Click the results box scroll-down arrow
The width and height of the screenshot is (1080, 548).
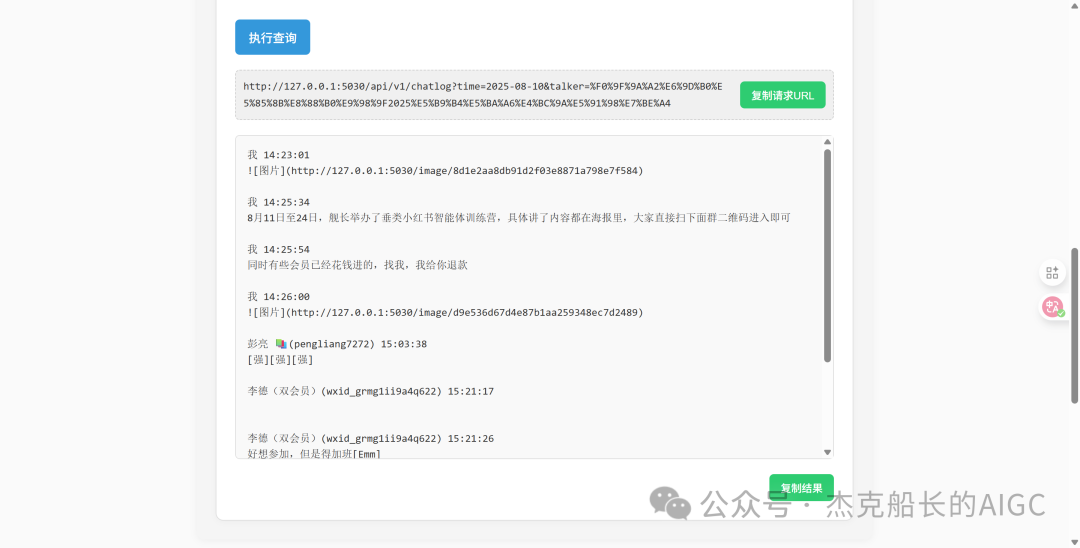(827, 452)
